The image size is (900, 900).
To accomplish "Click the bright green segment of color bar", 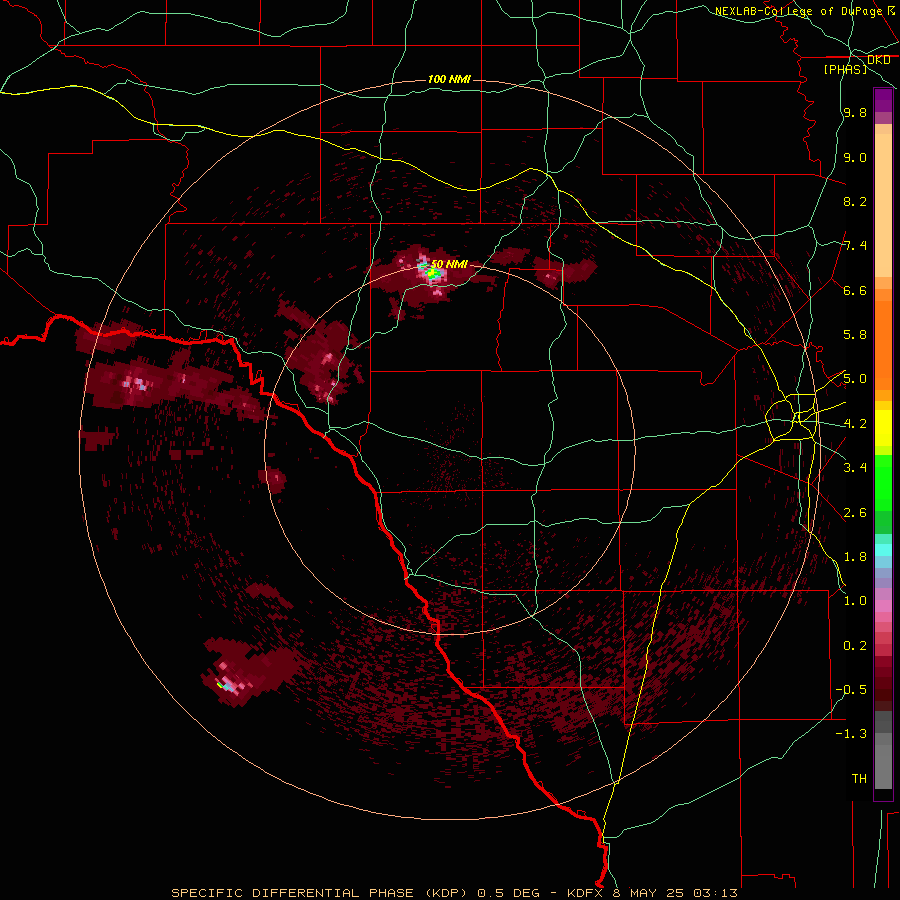I will [883, 482].
